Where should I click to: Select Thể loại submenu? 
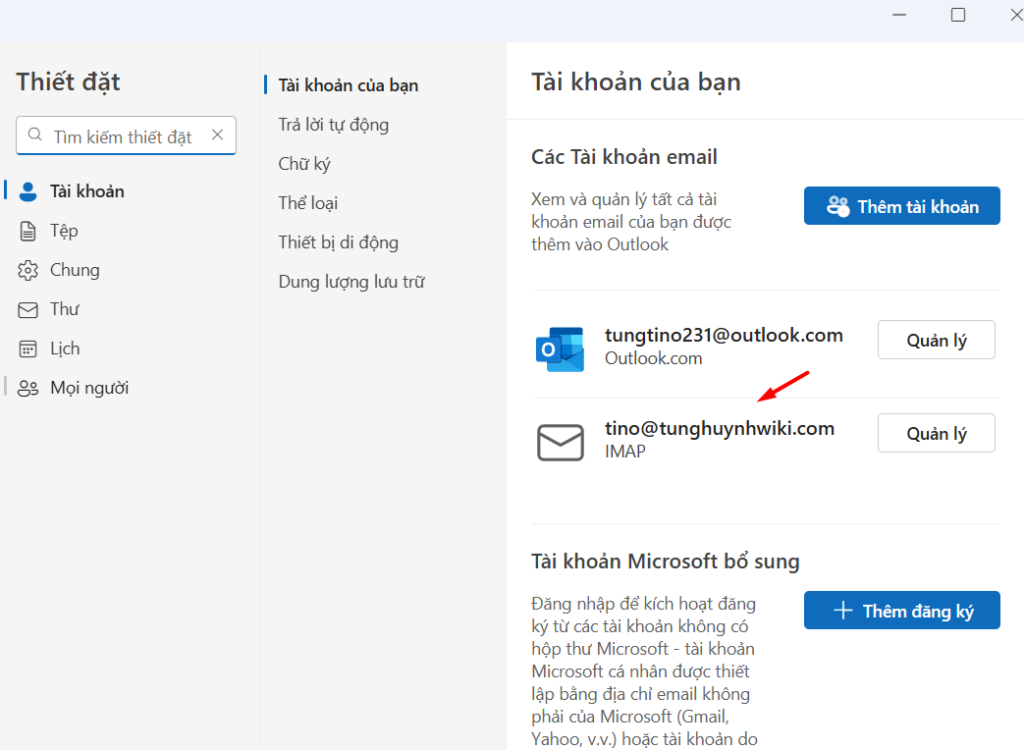308,203
